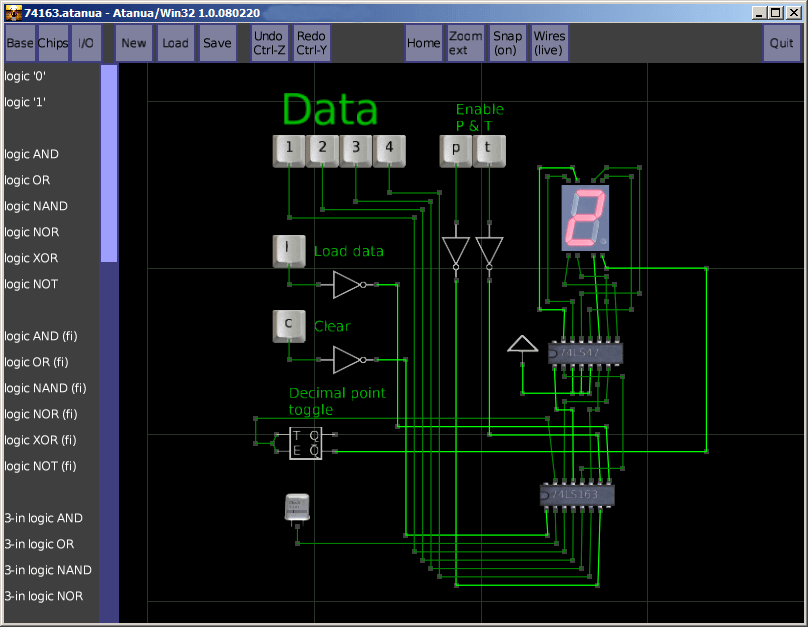The width and height of the screenshot is (808, 627).
Task: Click the component list scrollbar thumb
Action: [109, 163]
